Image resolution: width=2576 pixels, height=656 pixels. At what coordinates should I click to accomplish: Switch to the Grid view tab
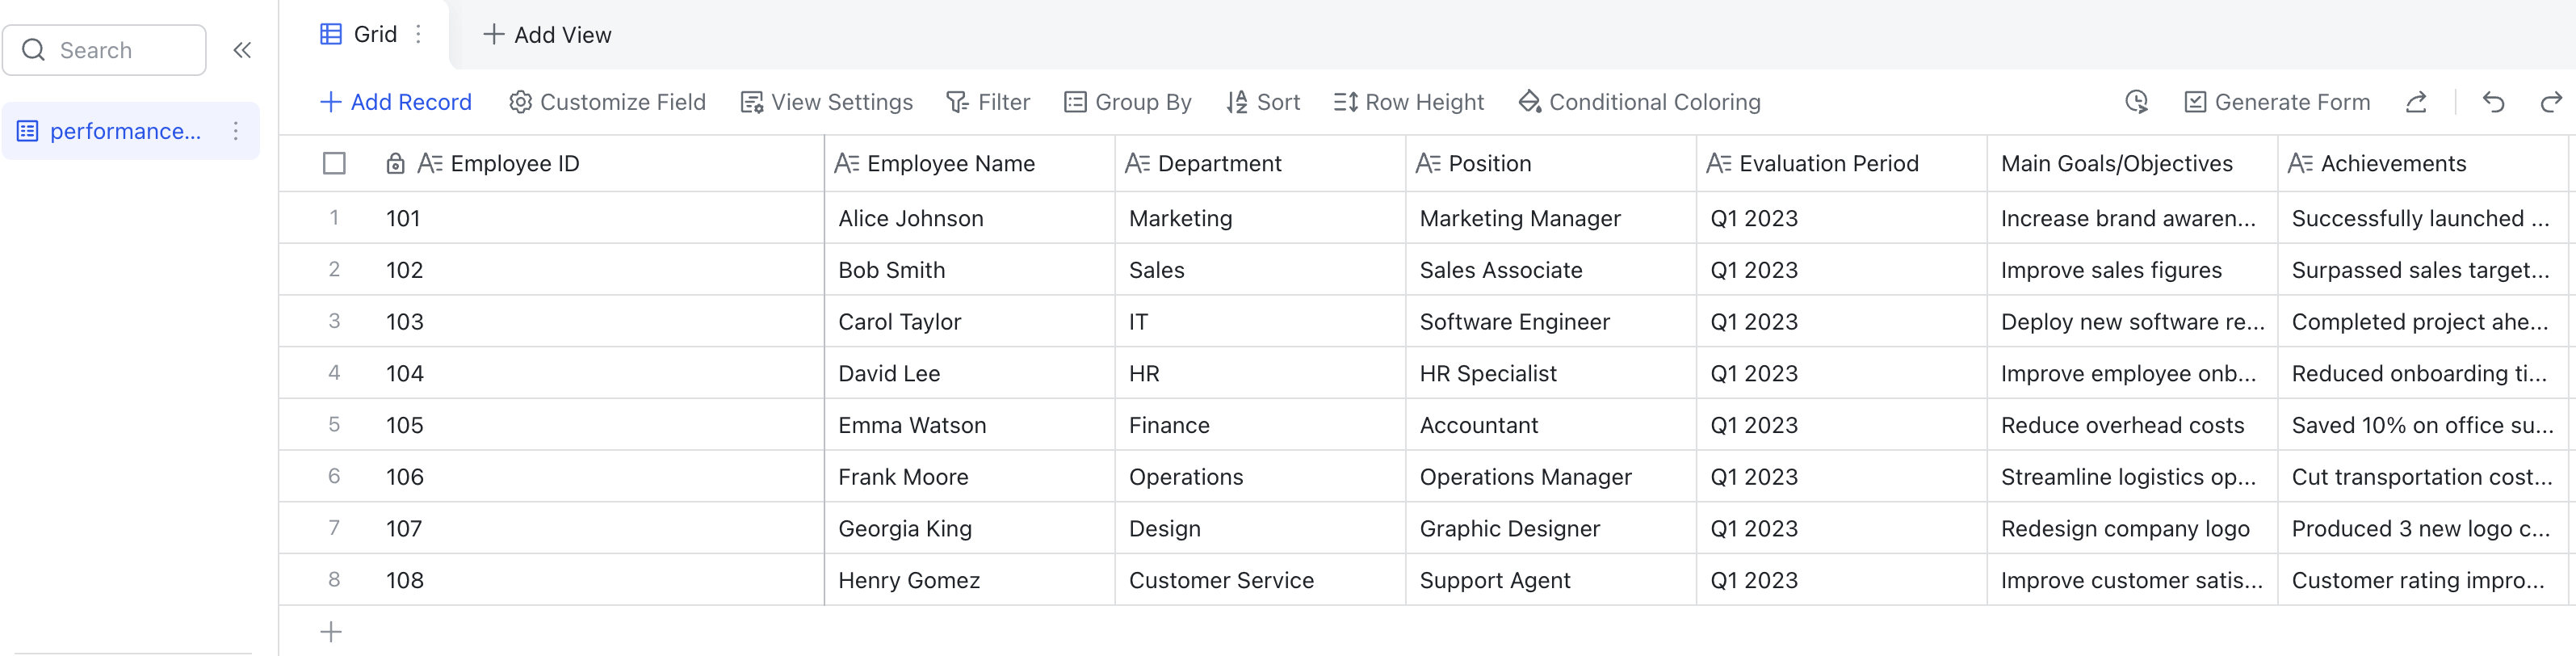click(x=364, y=34)
